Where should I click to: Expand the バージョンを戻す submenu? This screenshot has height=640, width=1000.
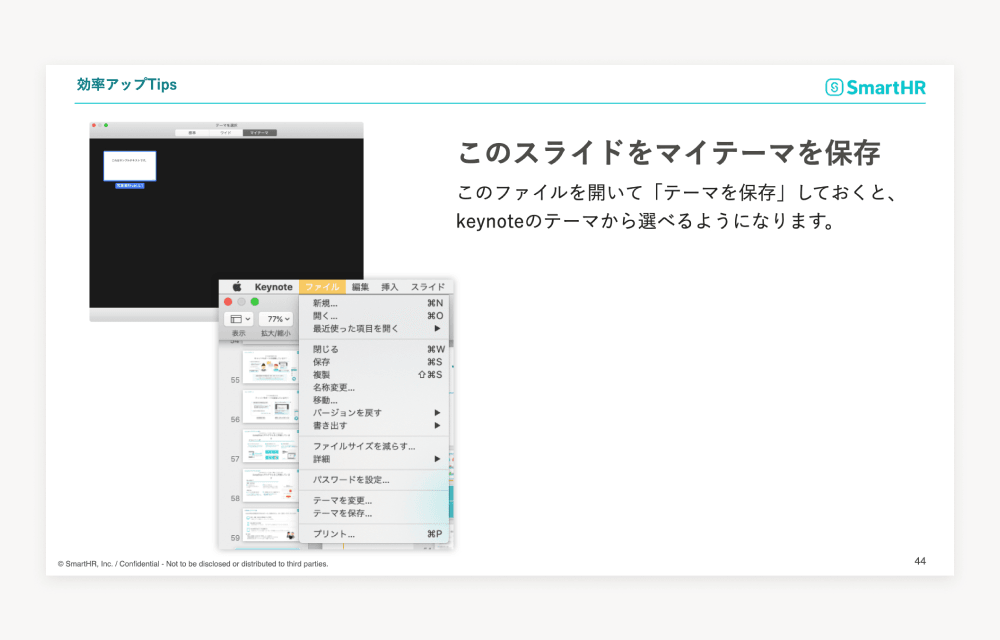click(436, 412)
